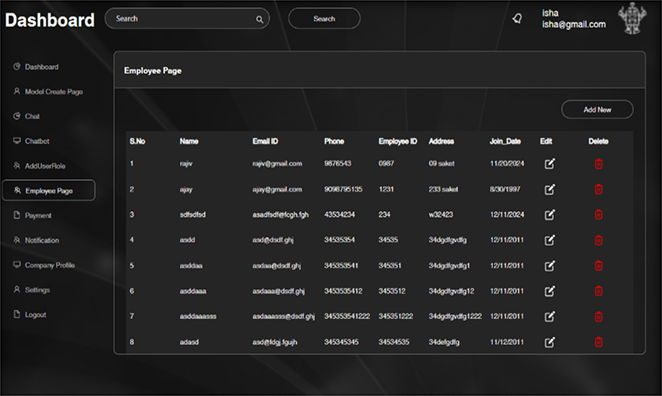Screen dimensions: 662x396
Task: Select the address cell w32423
Action: [x=441, y=215]
